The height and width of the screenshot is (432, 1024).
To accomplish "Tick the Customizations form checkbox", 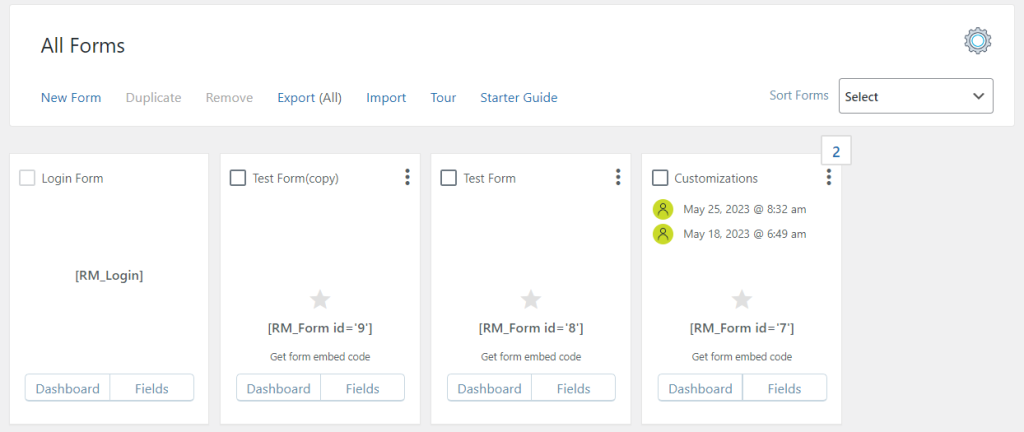I will tap(660, 178).
